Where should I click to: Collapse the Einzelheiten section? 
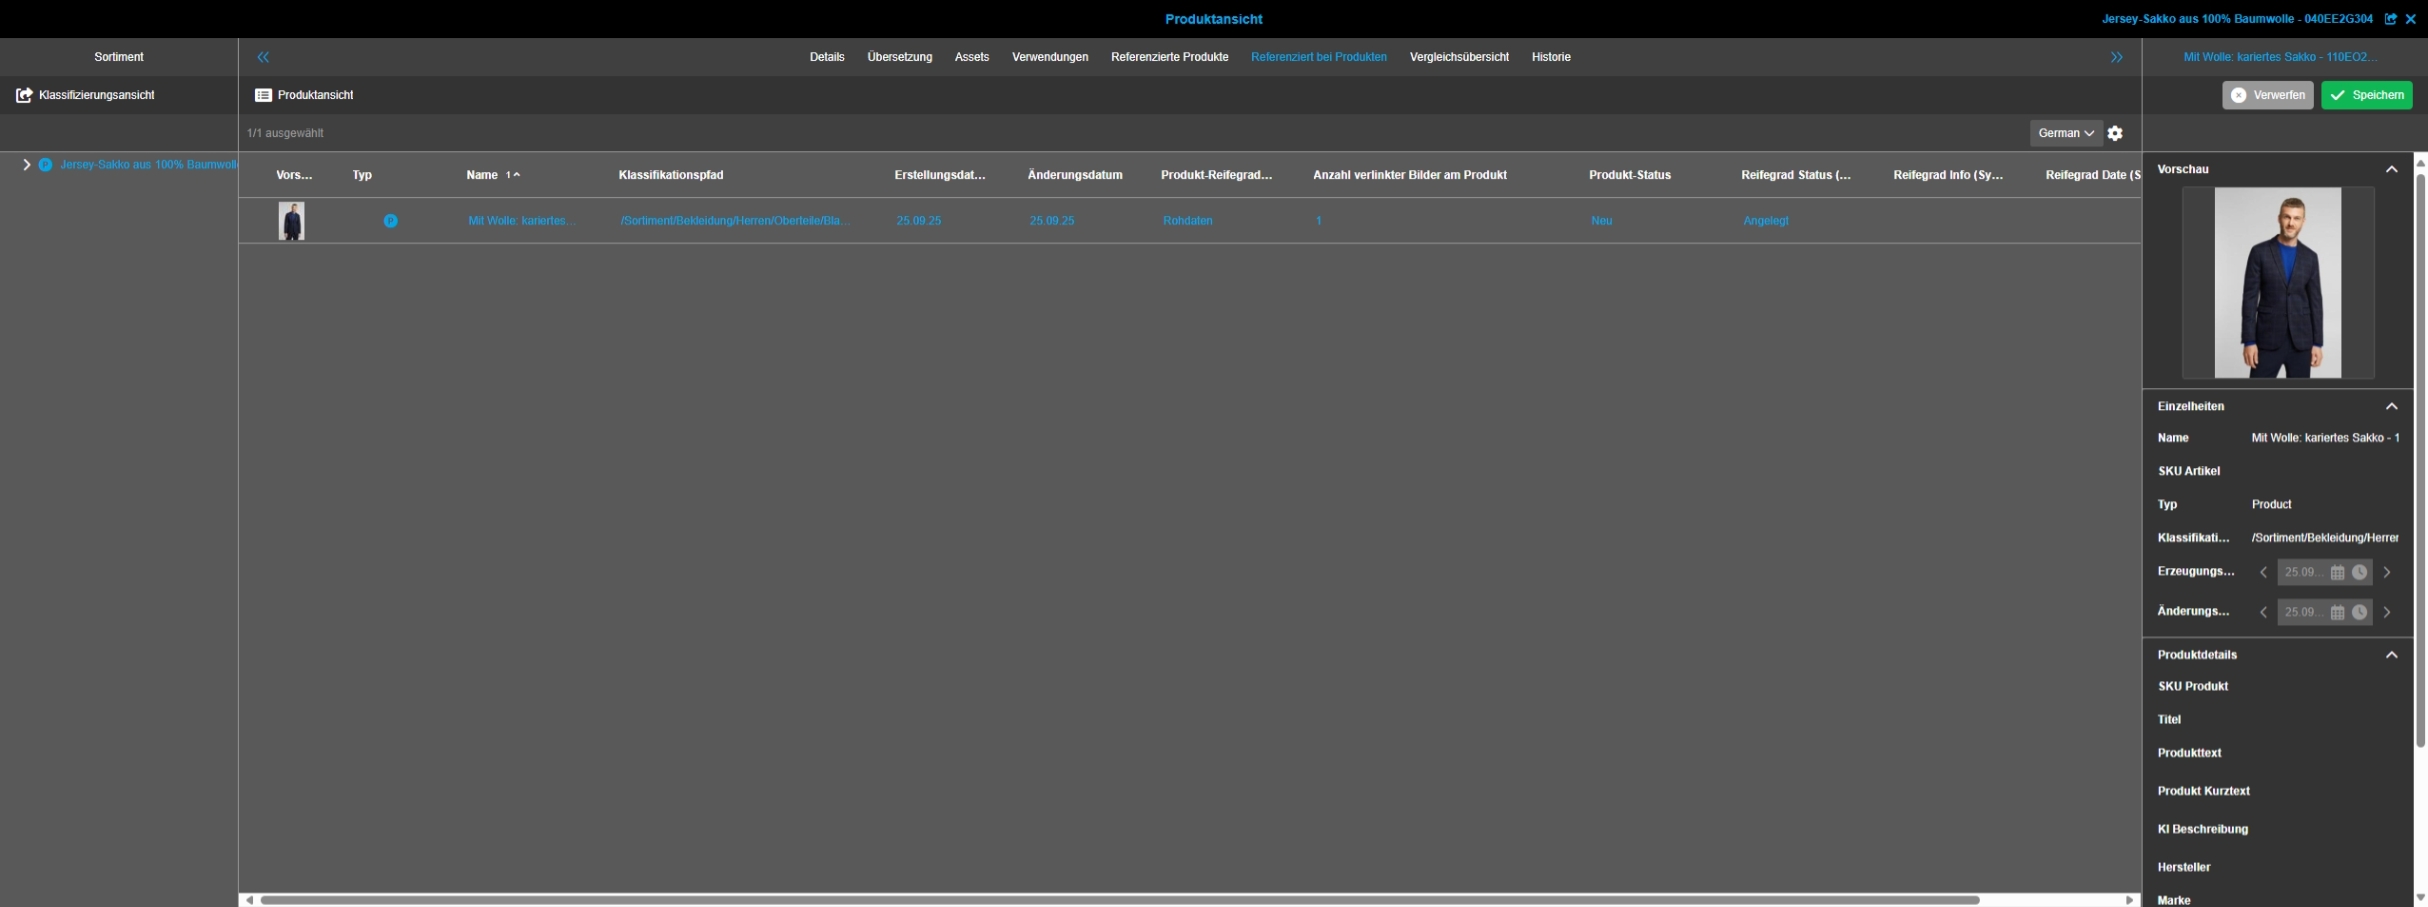click(x=2391, y=406)
